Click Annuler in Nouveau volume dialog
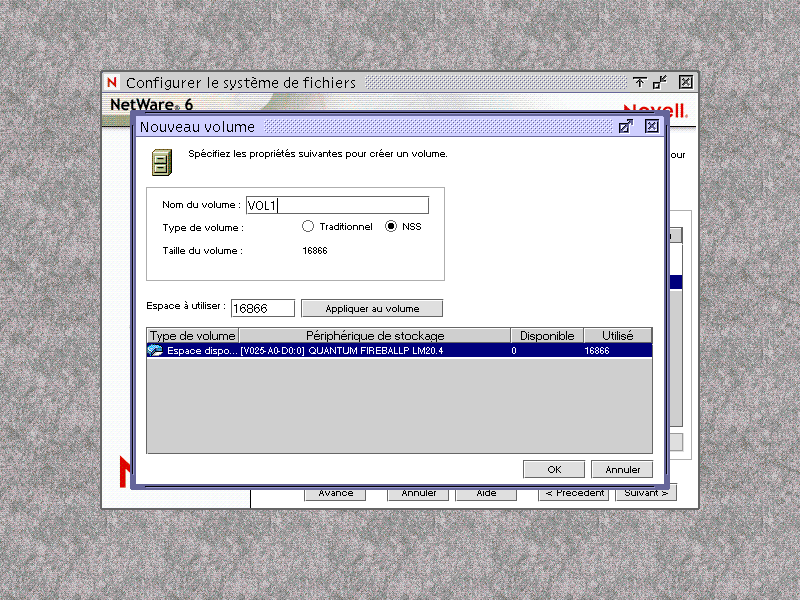The width and height of the screenshot is (800, 600). (622, 469)
